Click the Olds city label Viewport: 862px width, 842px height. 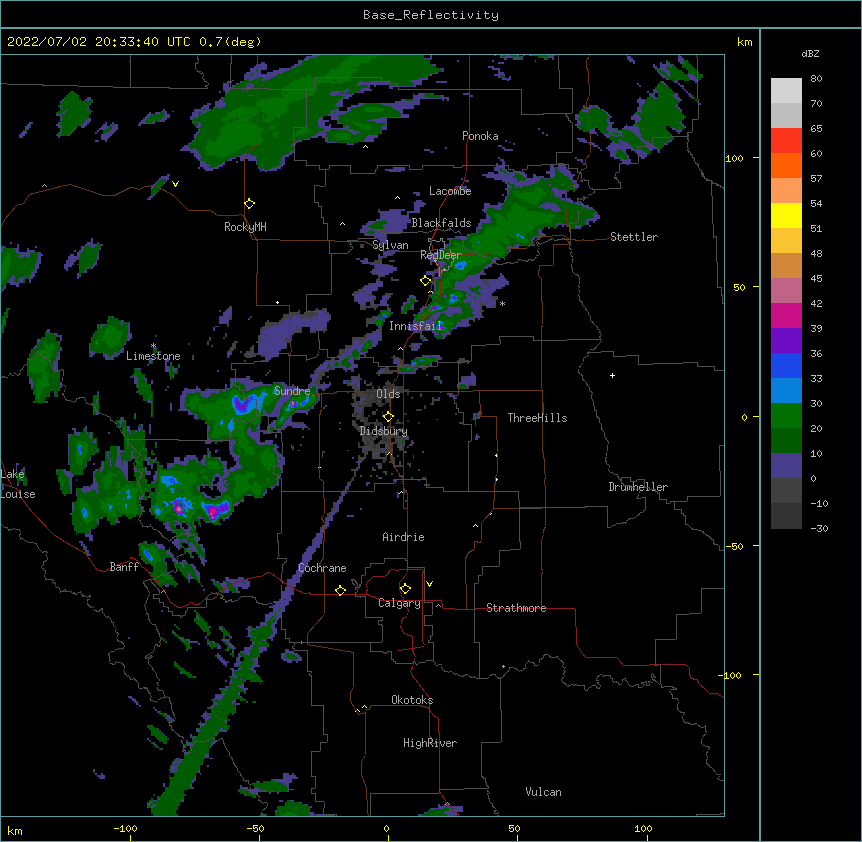[x=388, y=394]
